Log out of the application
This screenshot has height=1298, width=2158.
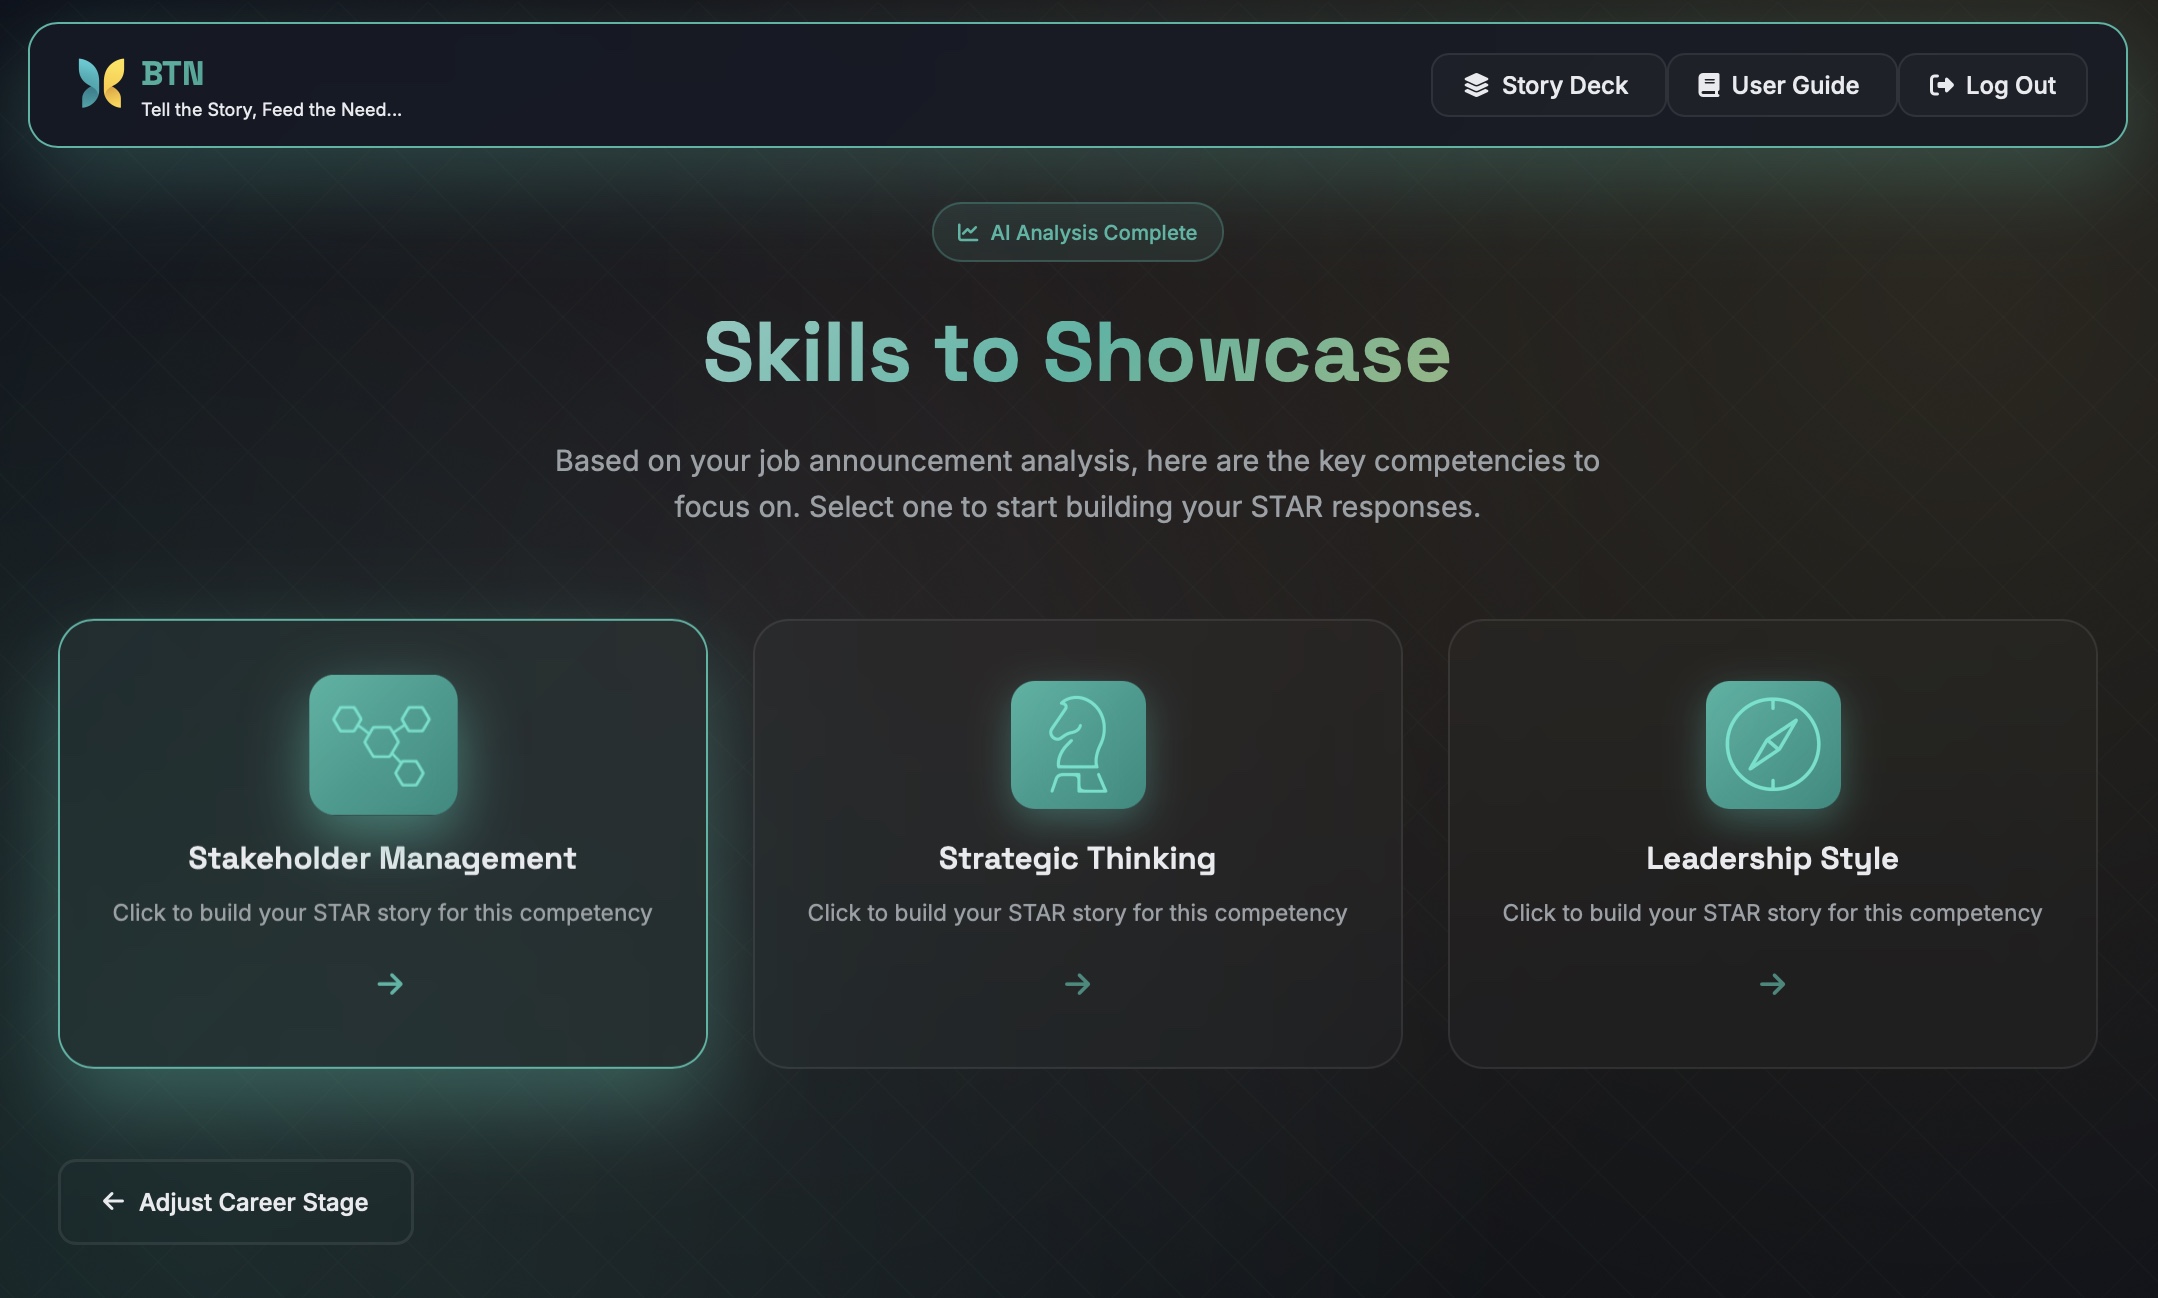click(1991, 85)
